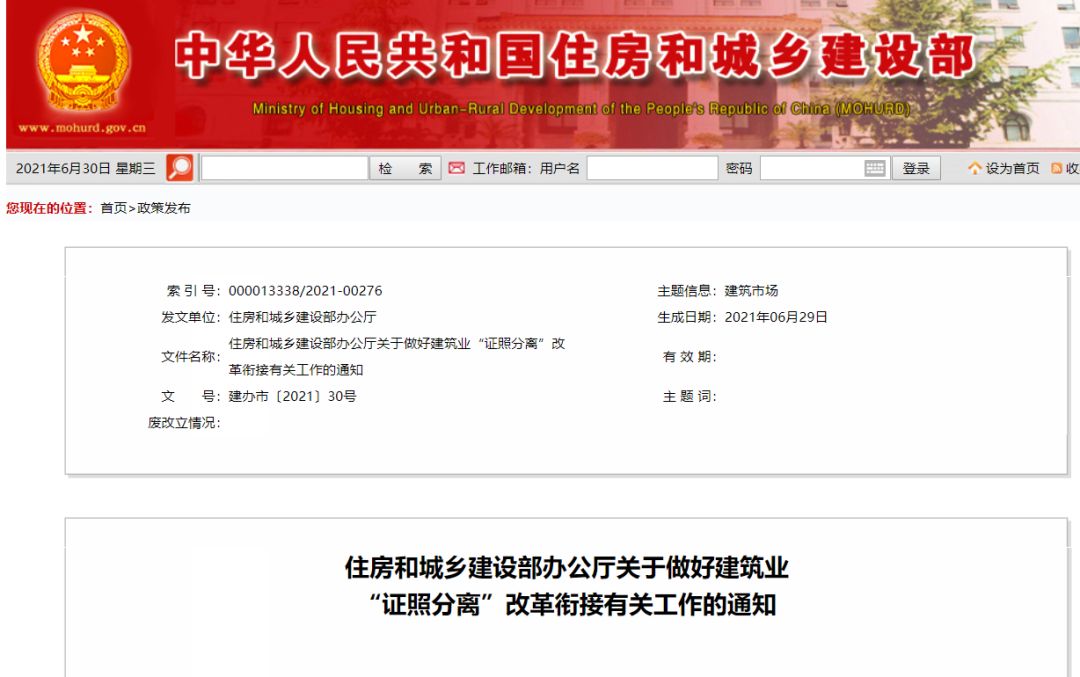1080x677 pixels.
Task: Click the 登录 login button
Action: coord(916,168)
